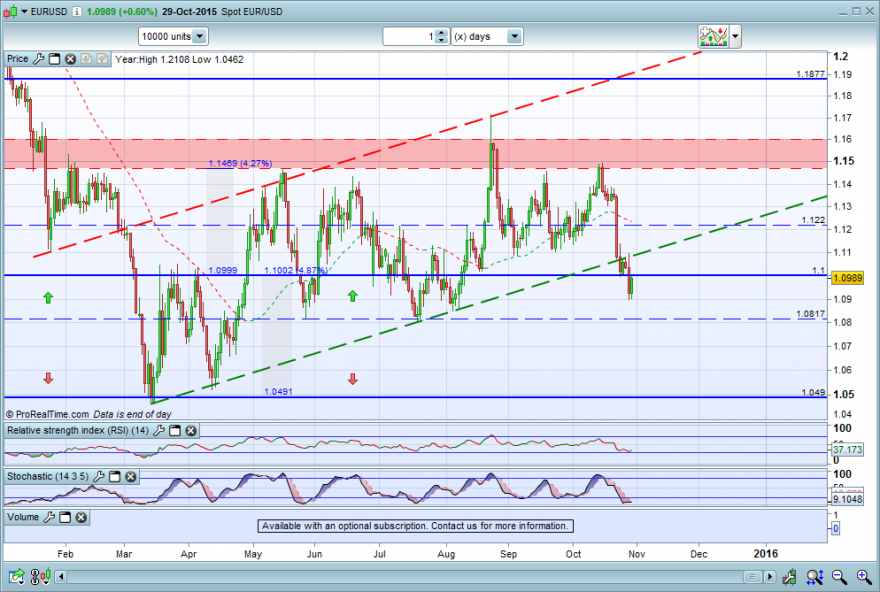The width and height of the screenshot is (880, 592).
Task: Click the chart export icon bottom-left
Action: (17, 577)
